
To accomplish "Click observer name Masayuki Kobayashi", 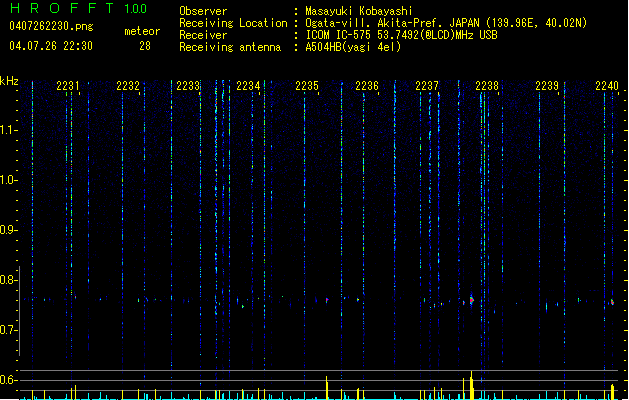I will tap(359, 11).
